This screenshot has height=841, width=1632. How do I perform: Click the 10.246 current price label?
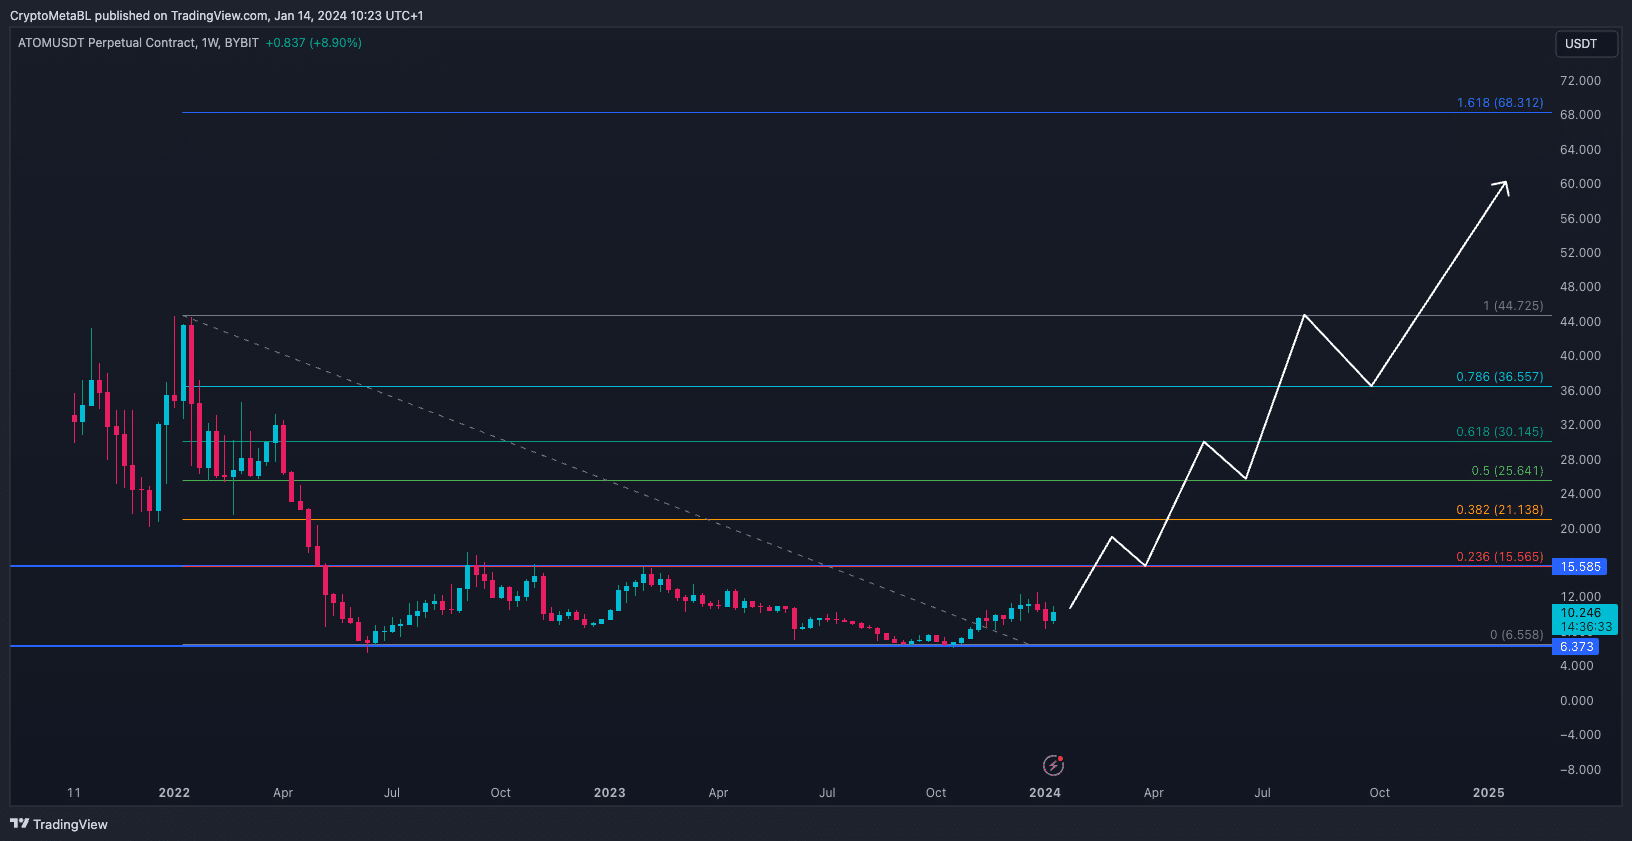(1582, 613)
